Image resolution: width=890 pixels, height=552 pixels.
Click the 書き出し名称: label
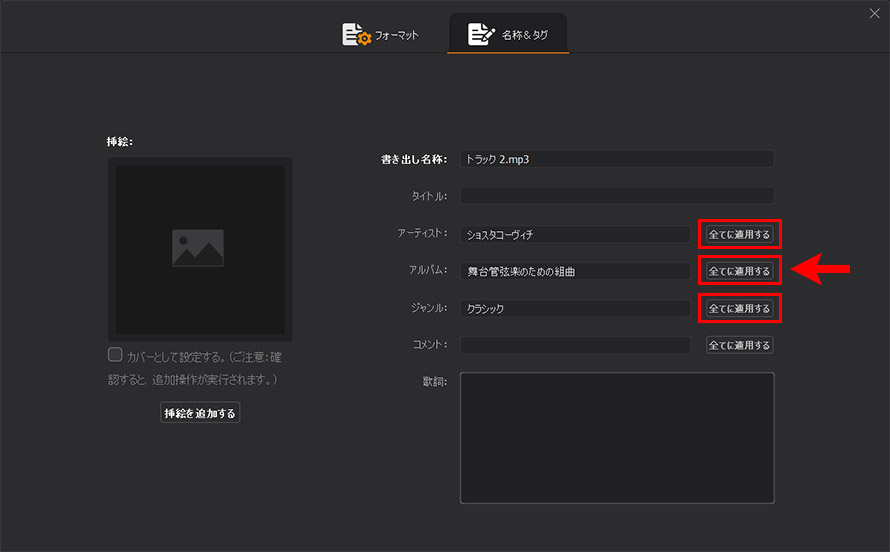coord(414,159)
